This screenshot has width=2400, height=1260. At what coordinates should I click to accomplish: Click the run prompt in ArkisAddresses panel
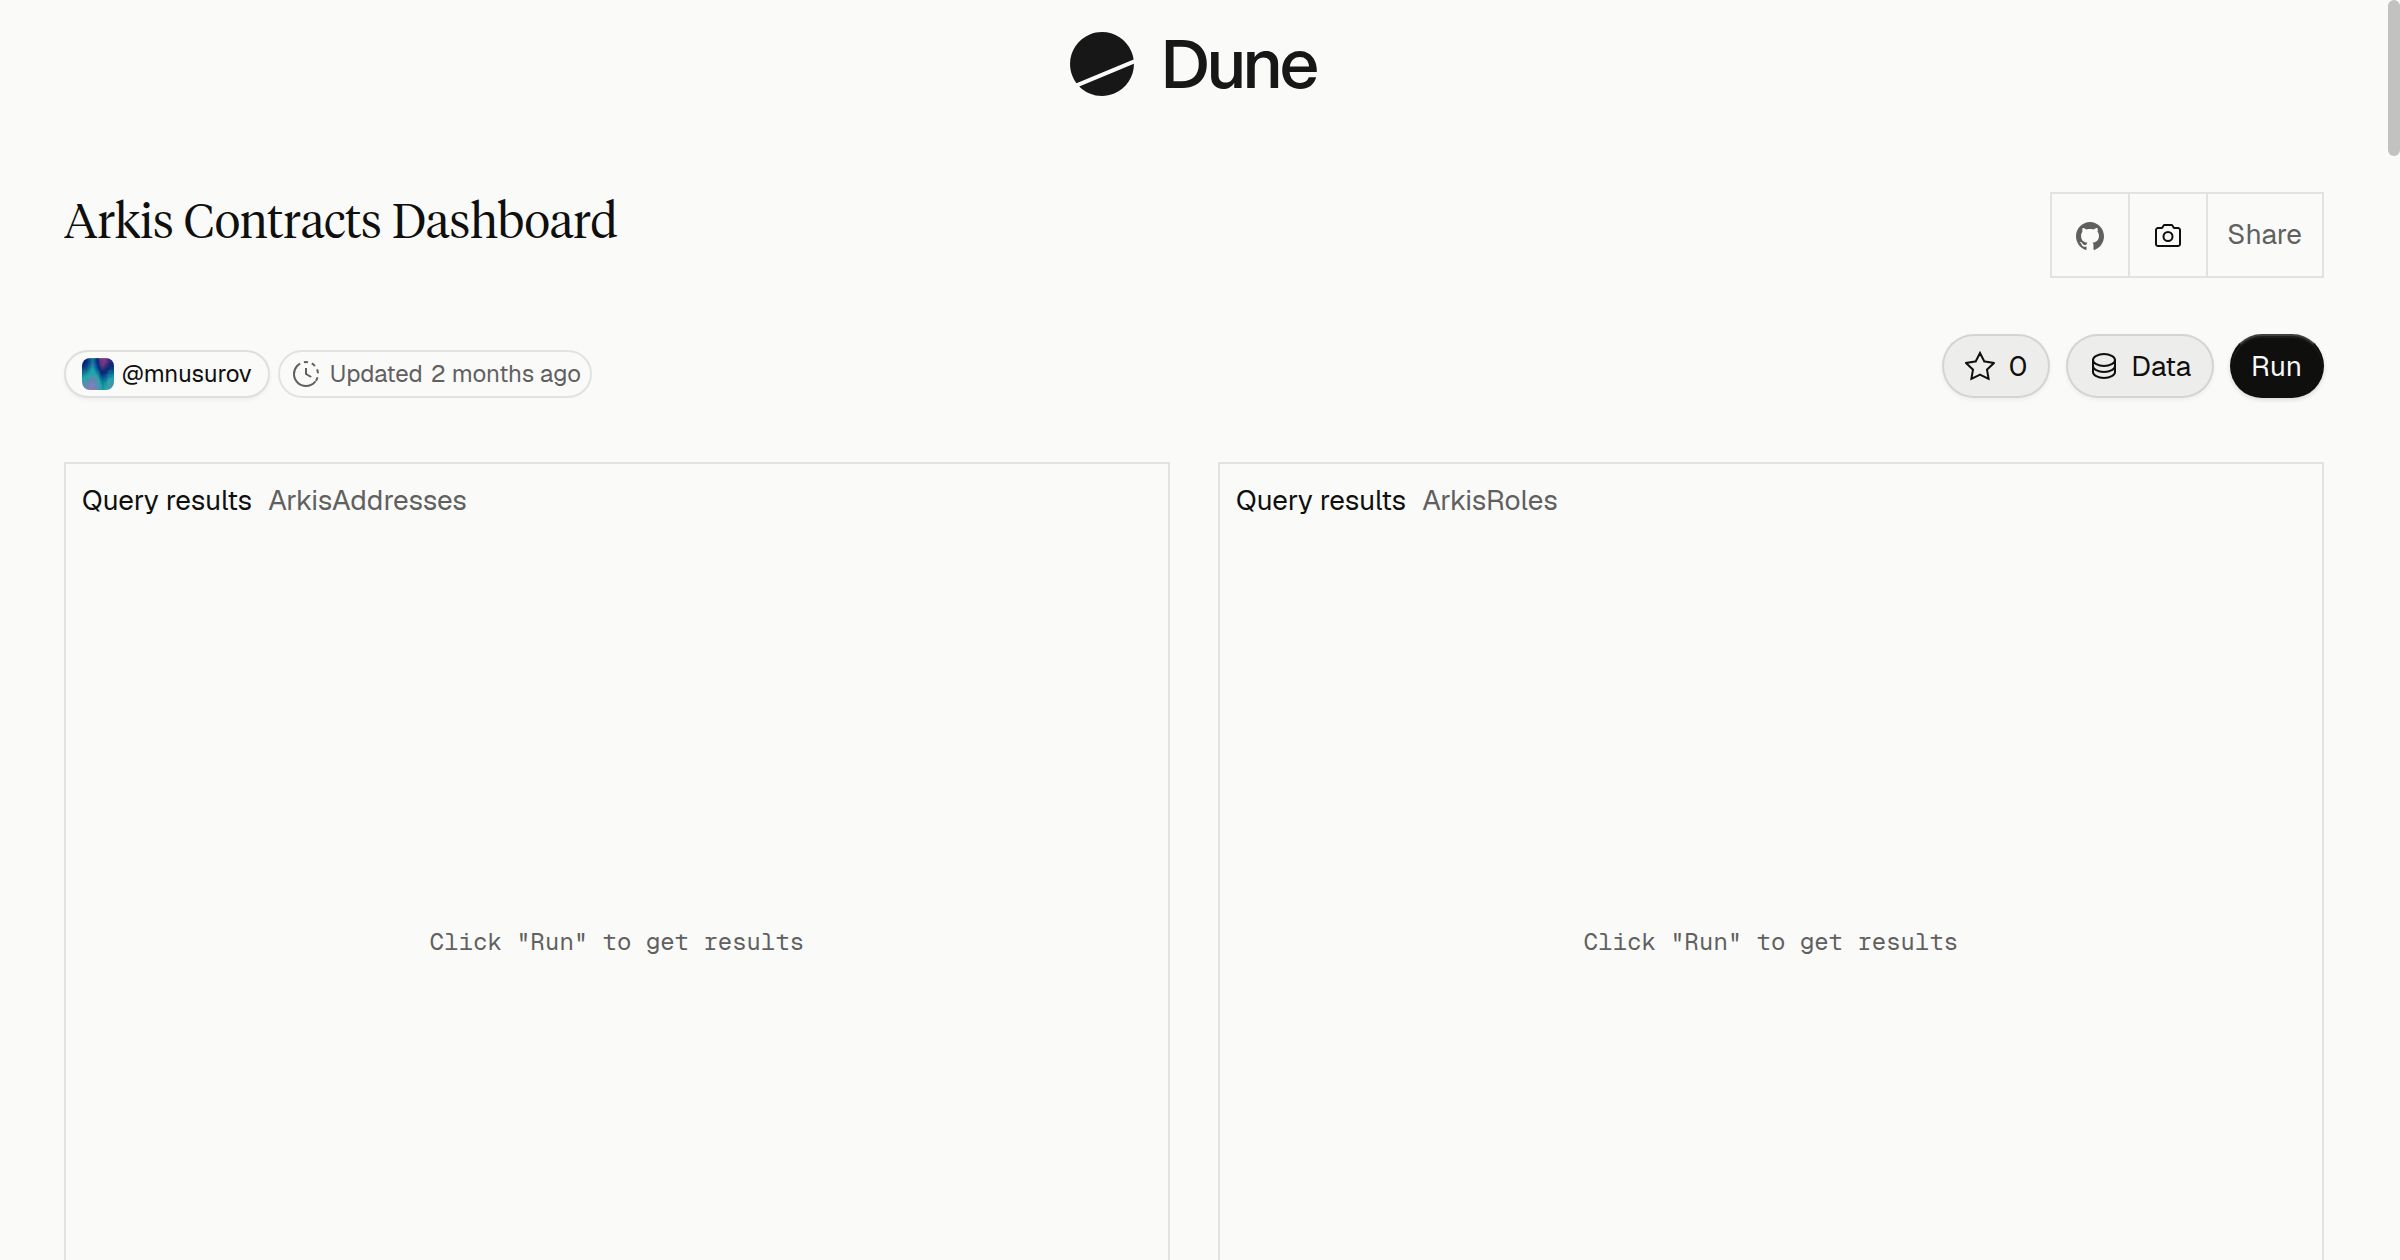(616, 942)
